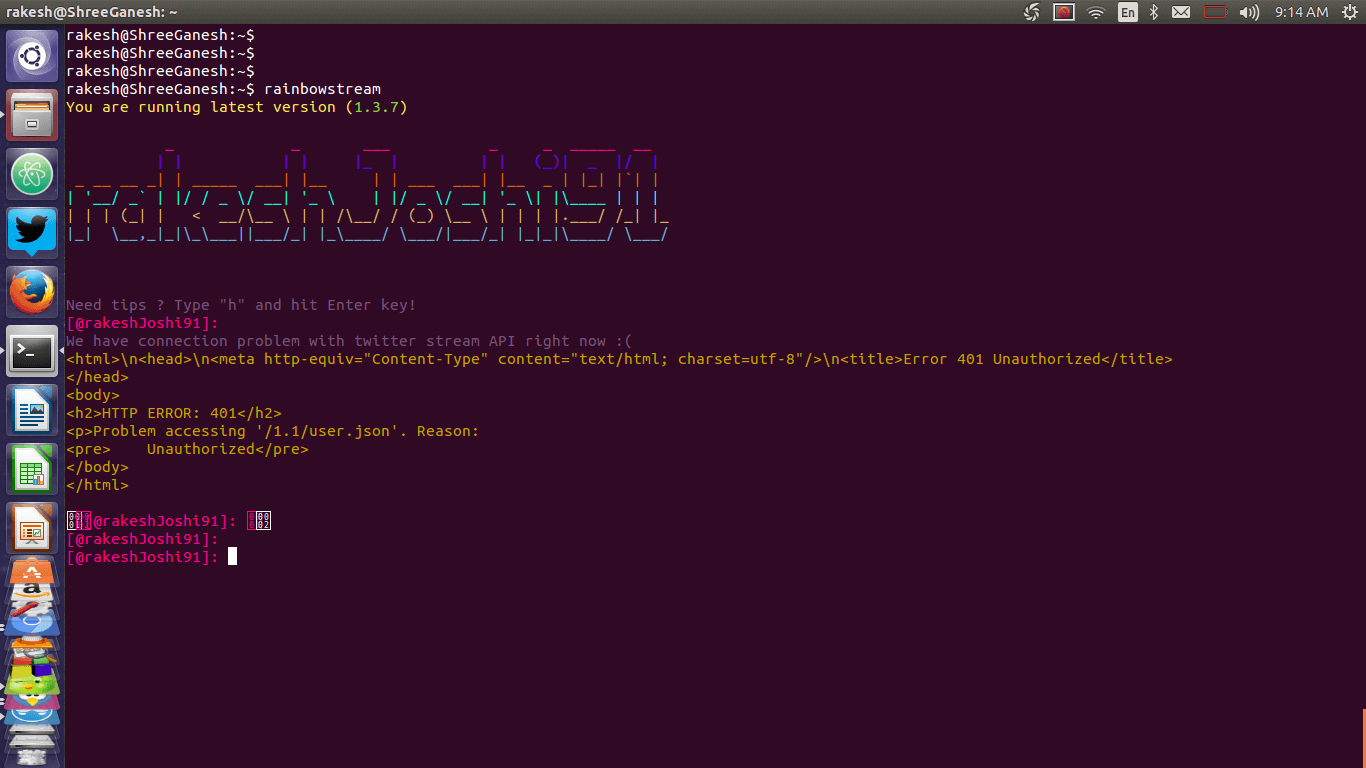The image size is (1366, 768).
Task: Click the terminal cursor after last prompt
Action: click(232, 557)
